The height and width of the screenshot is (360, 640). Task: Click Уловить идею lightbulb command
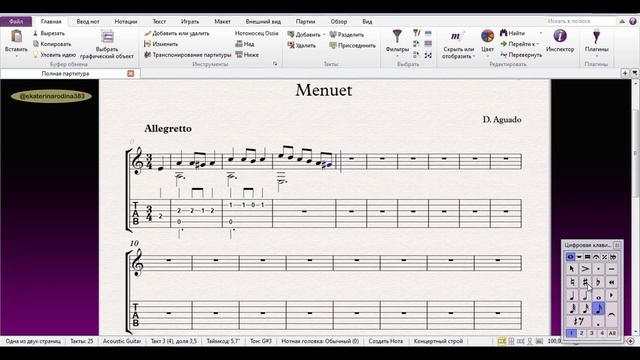coord(54,55)
